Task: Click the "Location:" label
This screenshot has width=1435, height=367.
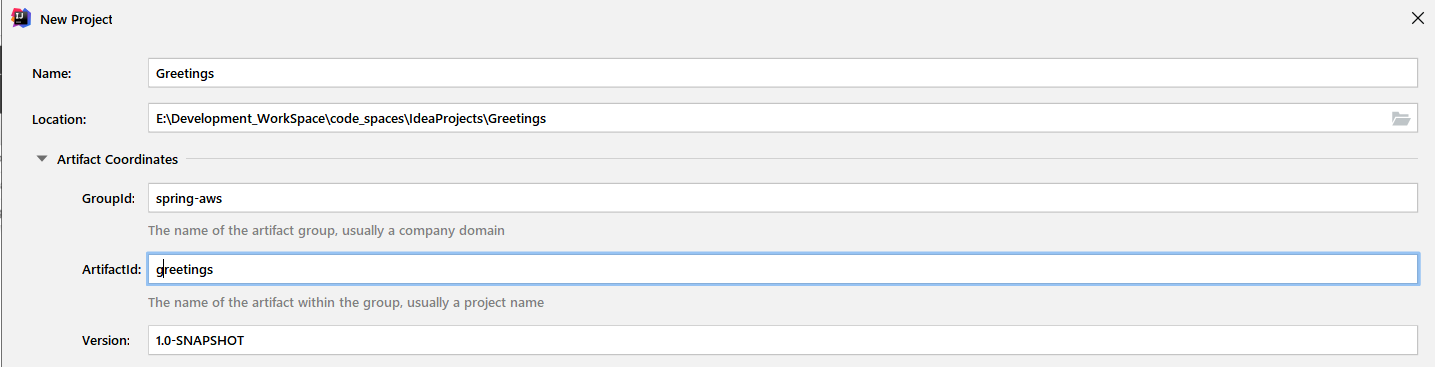Action: (59, 119)
